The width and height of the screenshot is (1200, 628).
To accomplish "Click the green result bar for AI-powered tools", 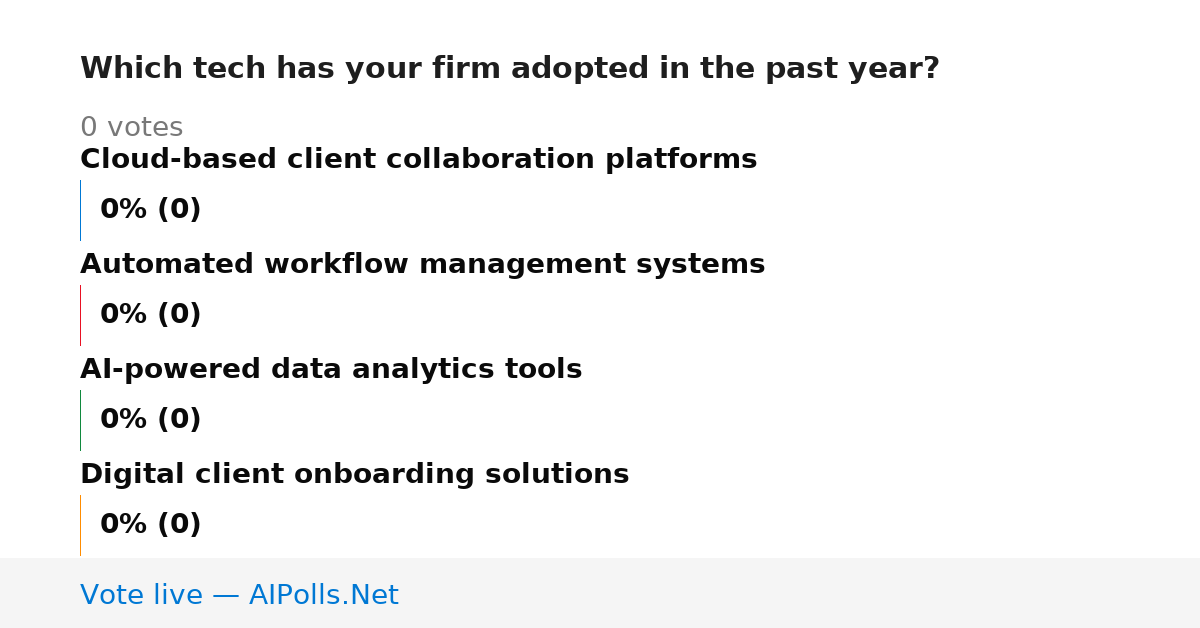I will pos(80,420).
